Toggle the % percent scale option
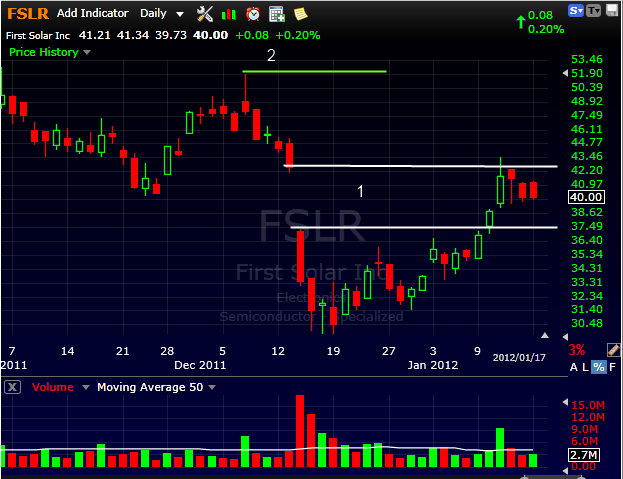The width and height of the screenshot is (623, 479). [599, 367]
